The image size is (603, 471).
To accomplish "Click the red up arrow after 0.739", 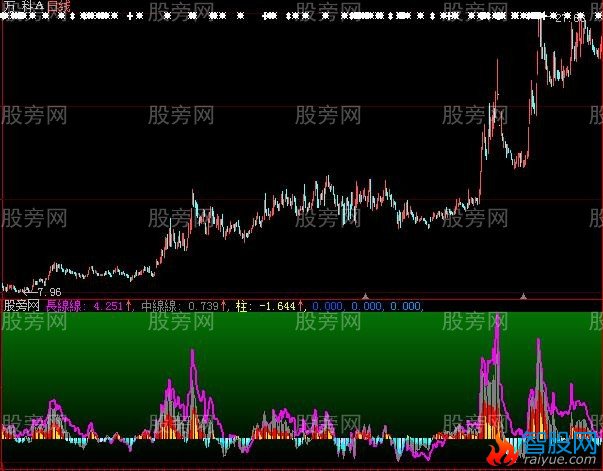I will pyautogui.click(x=225, y=305).
